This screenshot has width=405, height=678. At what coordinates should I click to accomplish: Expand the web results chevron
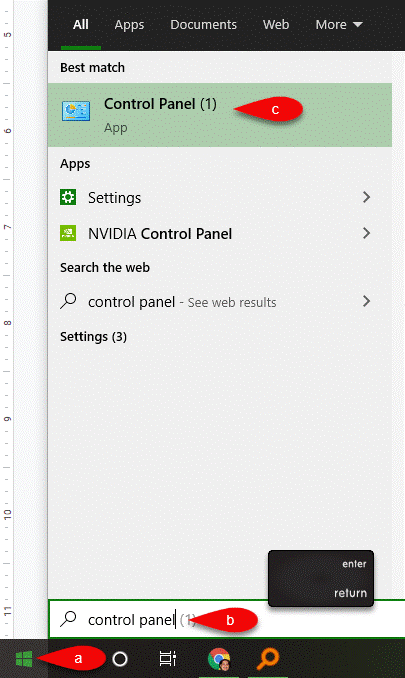click(367, 301)
